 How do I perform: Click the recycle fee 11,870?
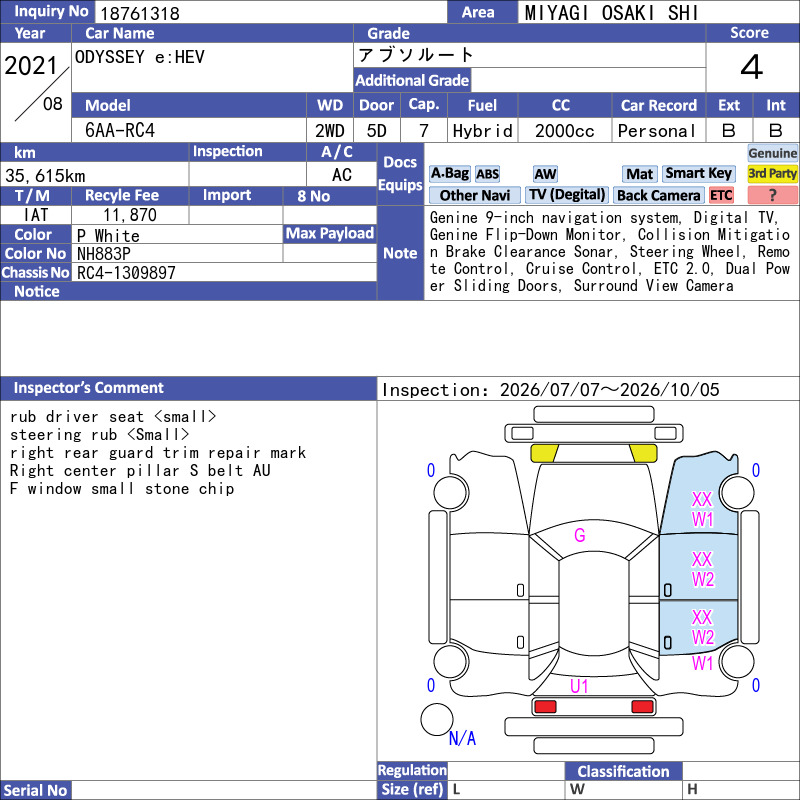(130, 215)
